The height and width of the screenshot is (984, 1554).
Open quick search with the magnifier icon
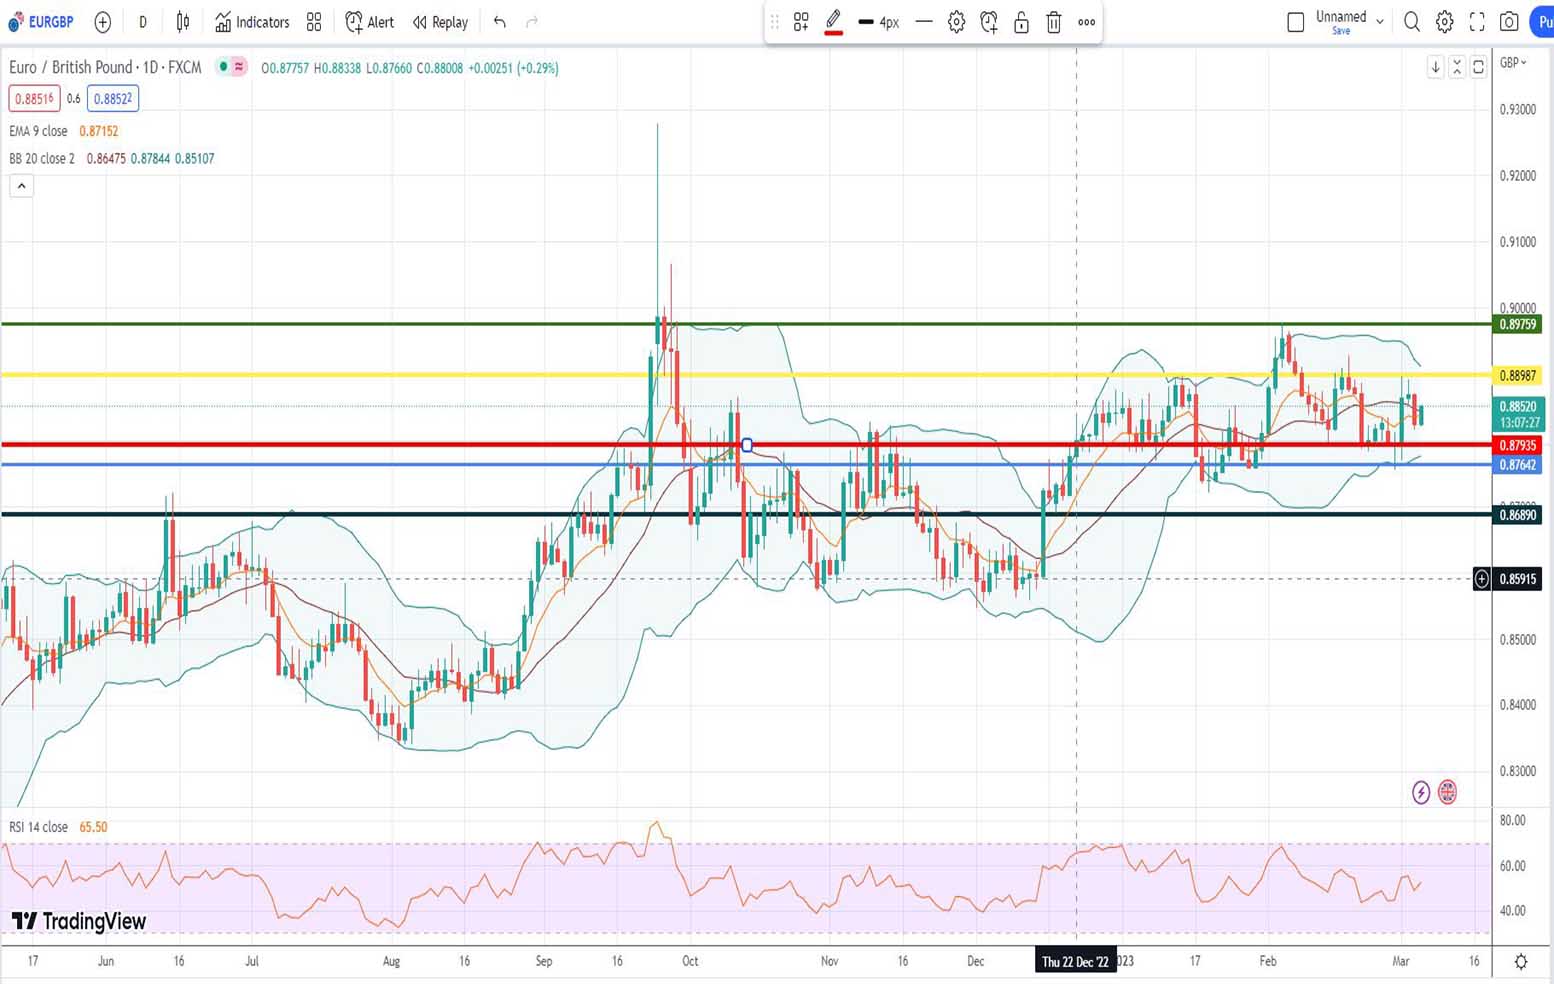coord(1412,22)
